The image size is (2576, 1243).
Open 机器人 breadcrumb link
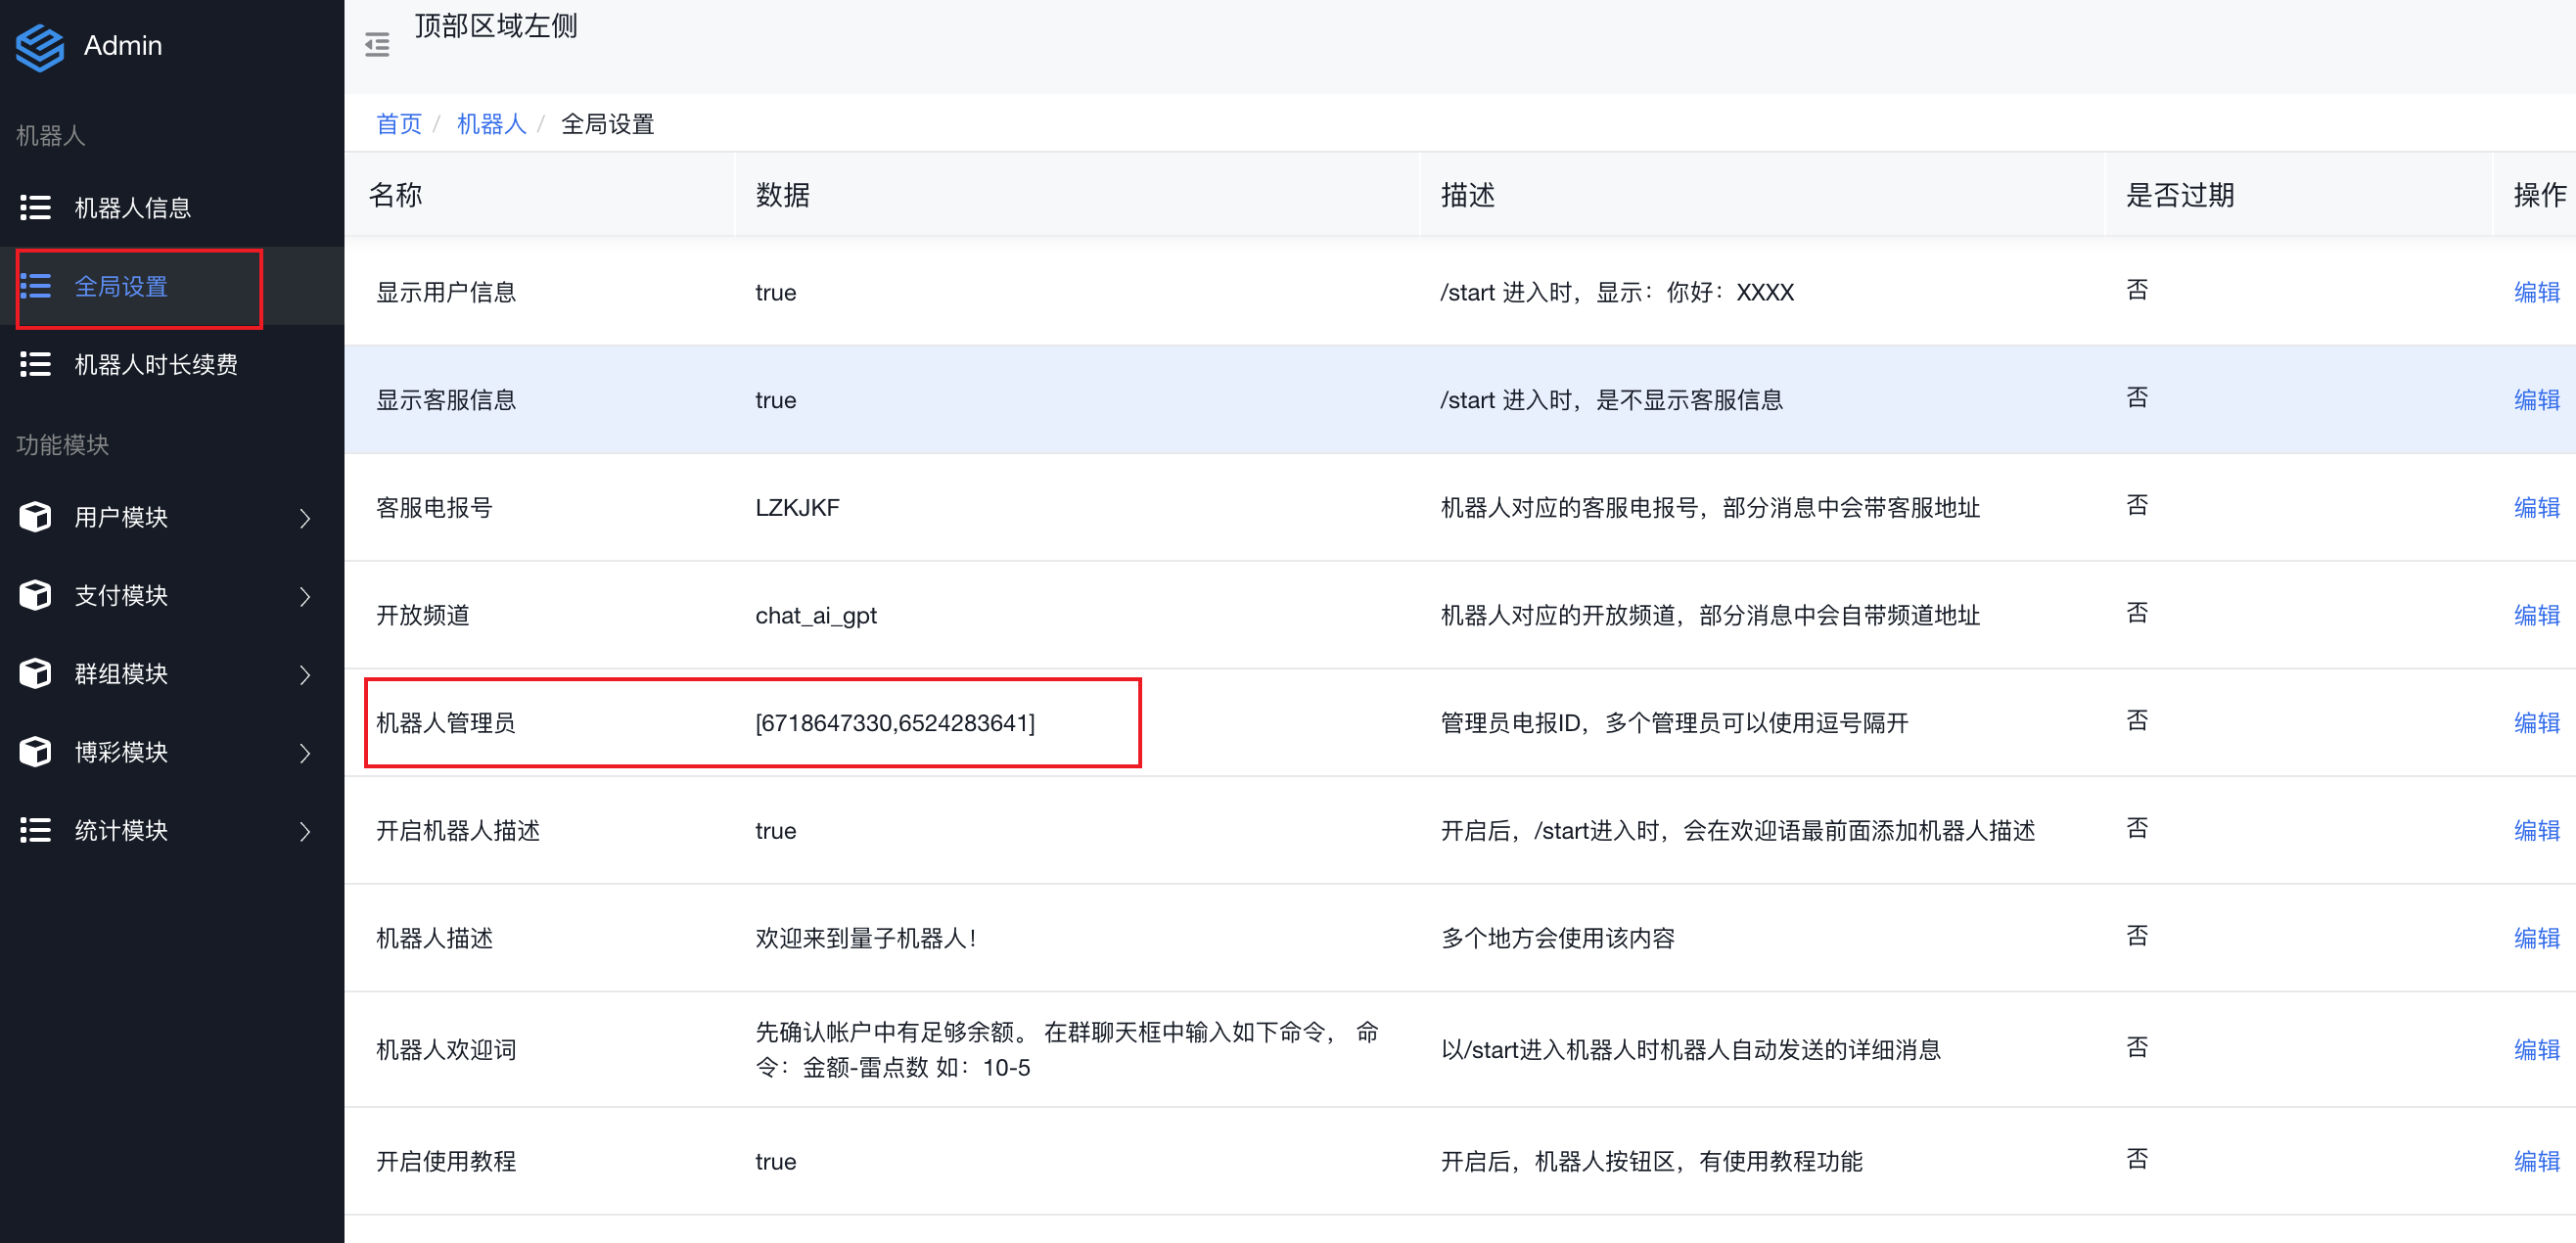(x=491, y=124)
